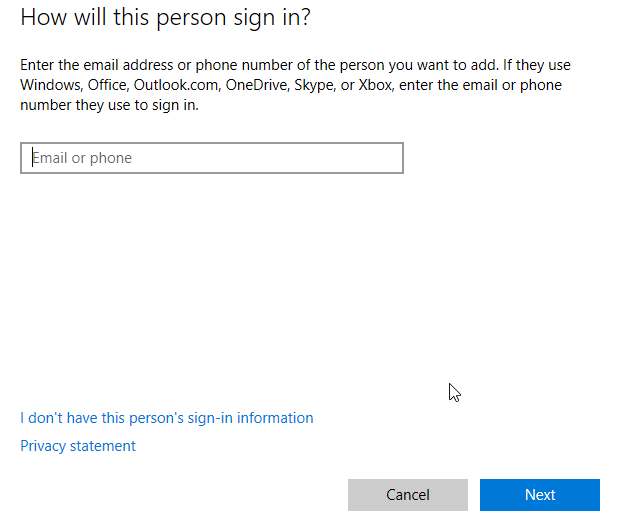Place cursor in the Email or phone box

(x=211, y=158)
